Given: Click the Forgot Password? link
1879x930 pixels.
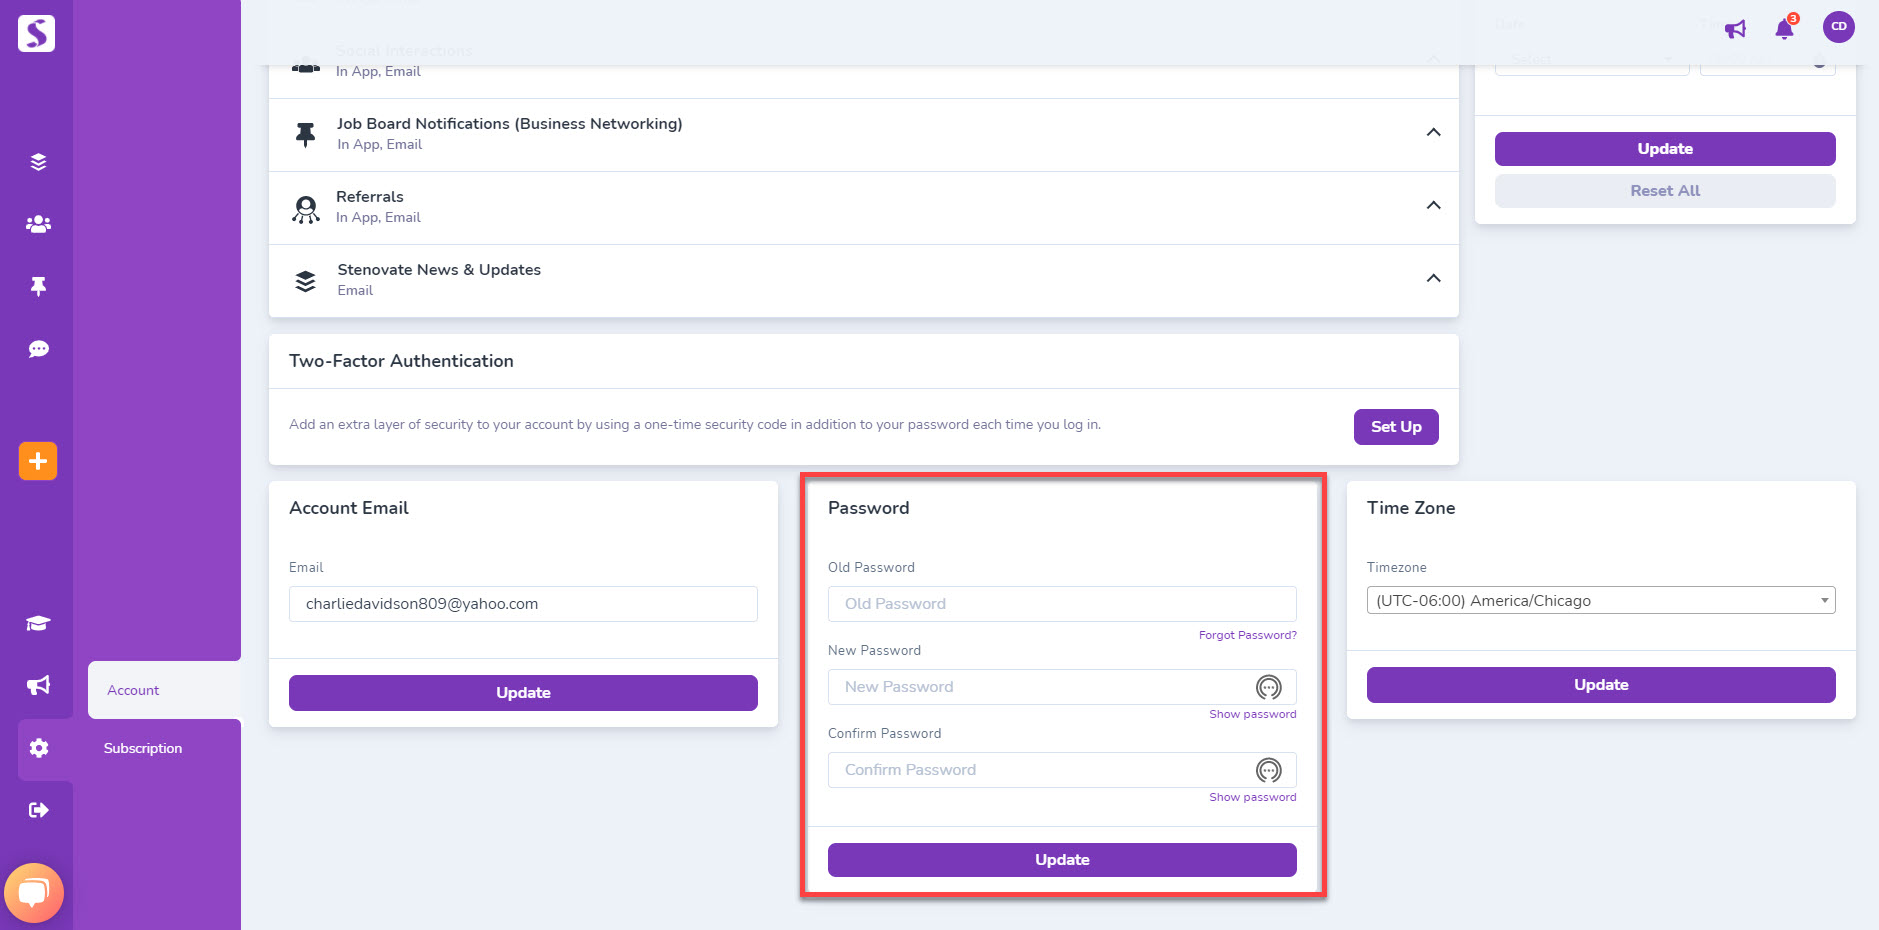Looking at the screenshot, I should coord(1248,635).
